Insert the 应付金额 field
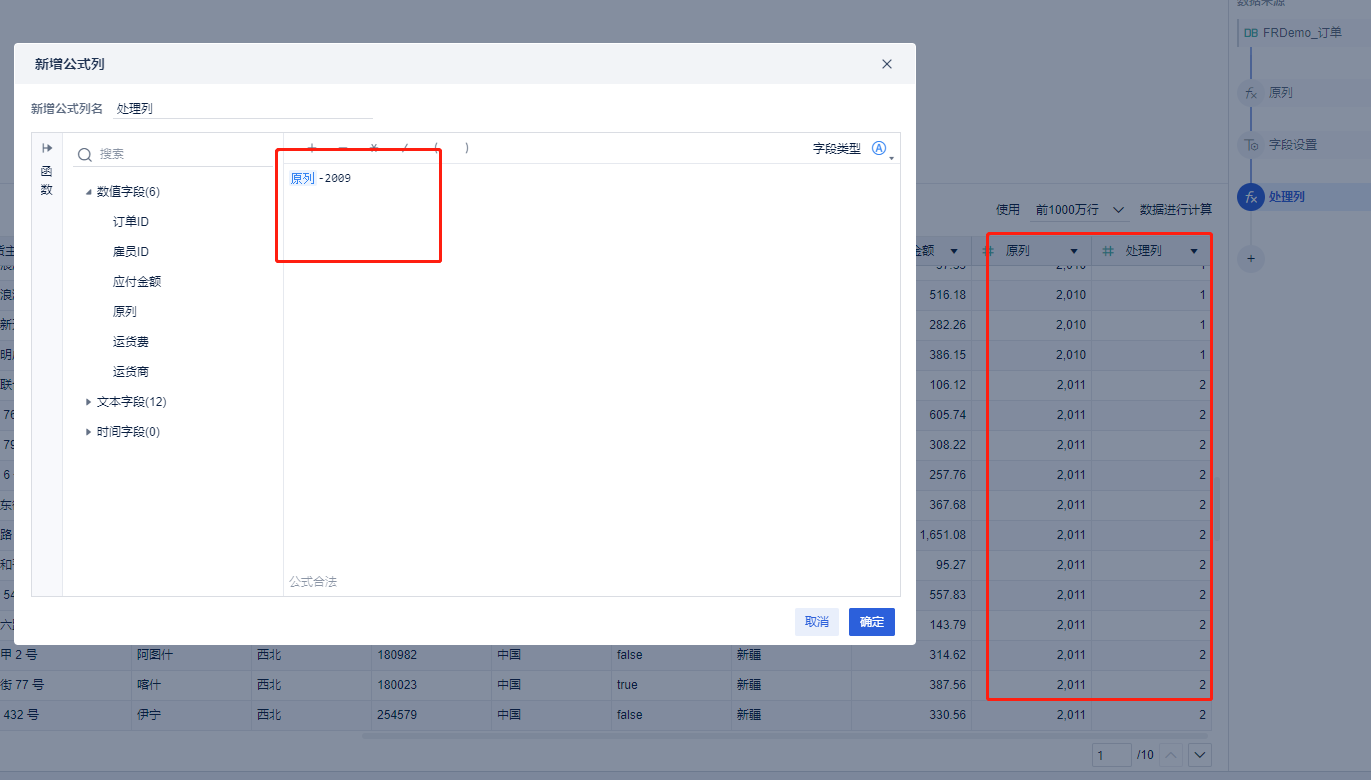Image resolution: width=1371 pixels, height=780 pixels. pyautogui.click(x=137, y=282)
